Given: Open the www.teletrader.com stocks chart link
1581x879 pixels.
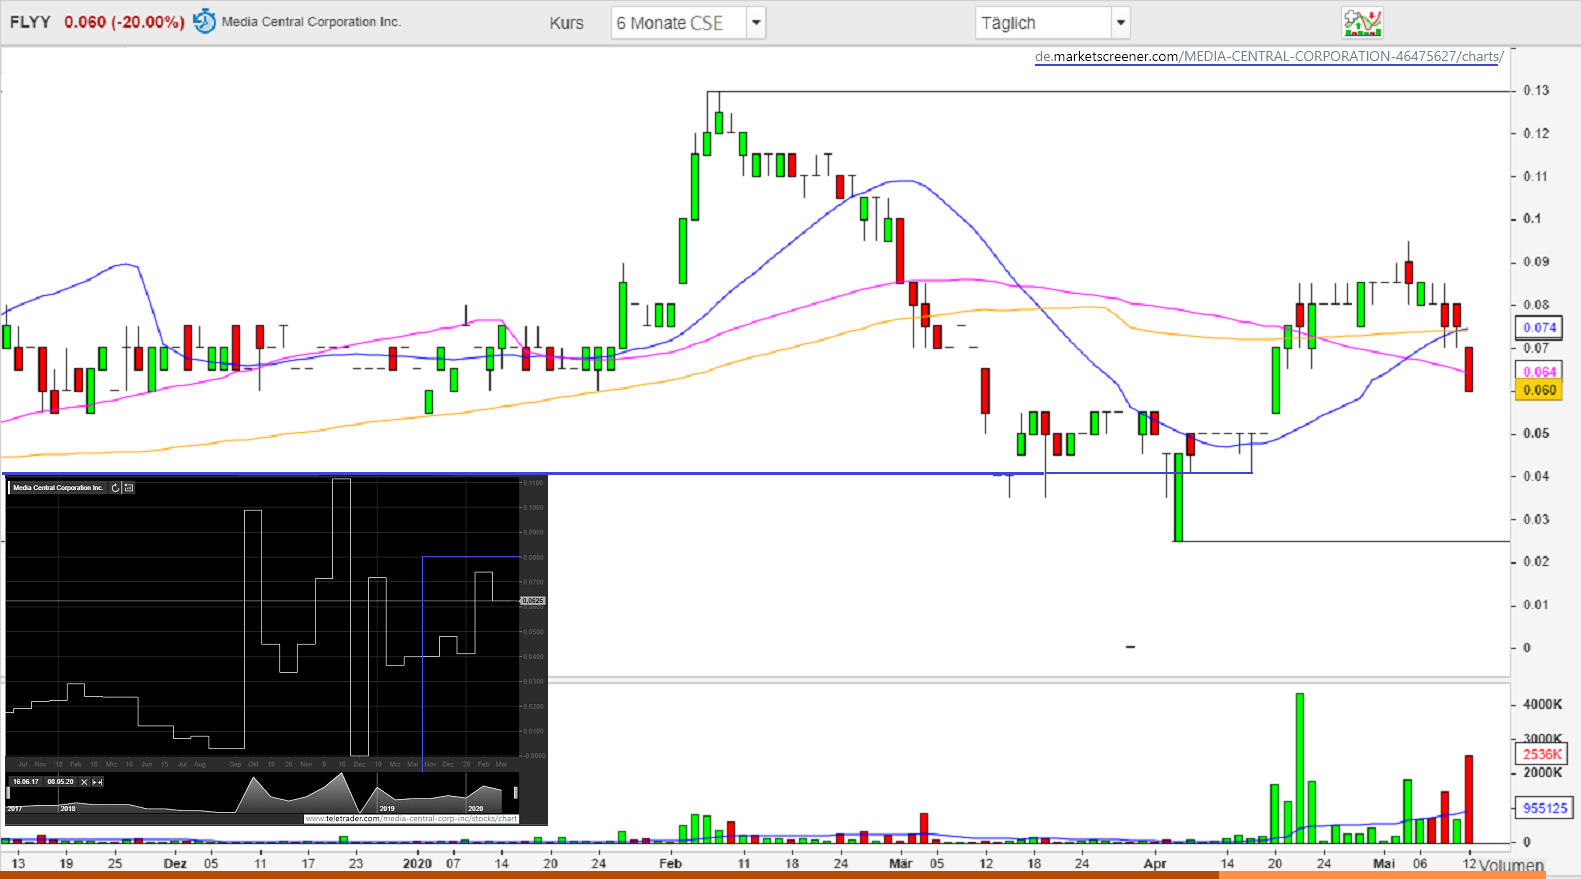Looking at the screenshot, I should (x=411, y=818).
